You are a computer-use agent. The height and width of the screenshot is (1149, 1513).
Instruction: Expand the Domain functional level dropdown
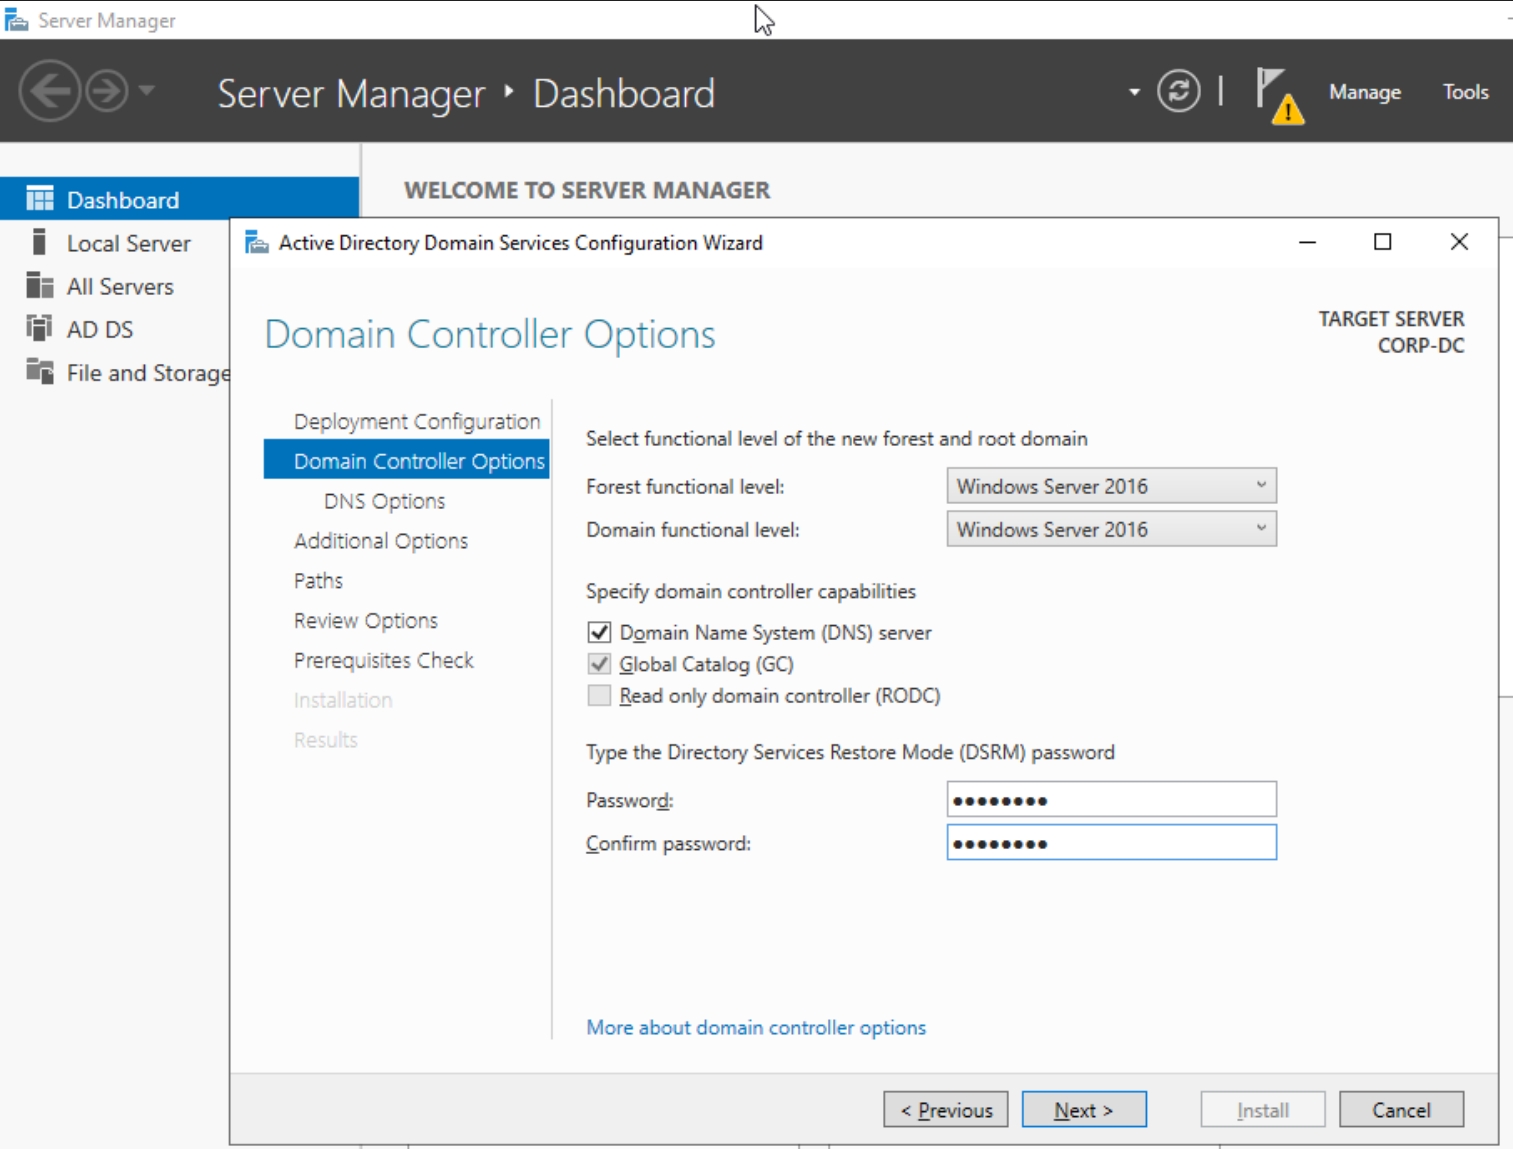(x=1111, y=529)
